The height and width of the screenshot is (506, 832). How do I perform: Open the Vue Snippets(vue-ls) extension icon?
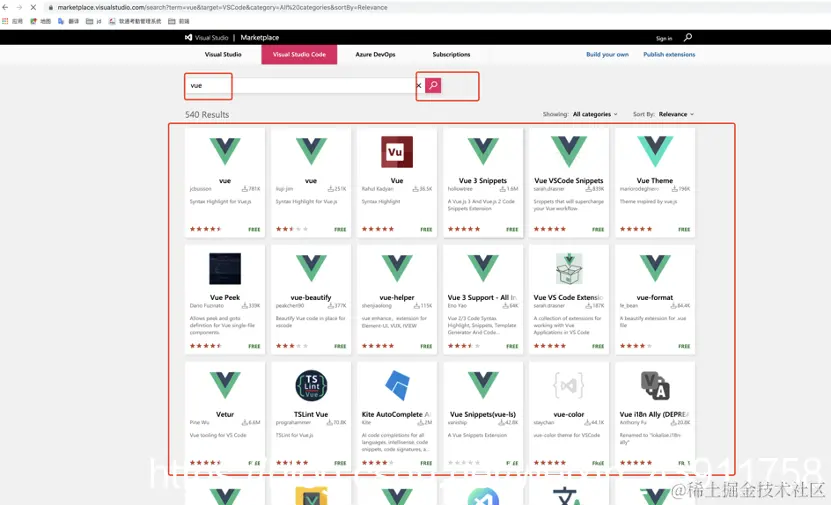pyautogui.click(x=483, y=385)
